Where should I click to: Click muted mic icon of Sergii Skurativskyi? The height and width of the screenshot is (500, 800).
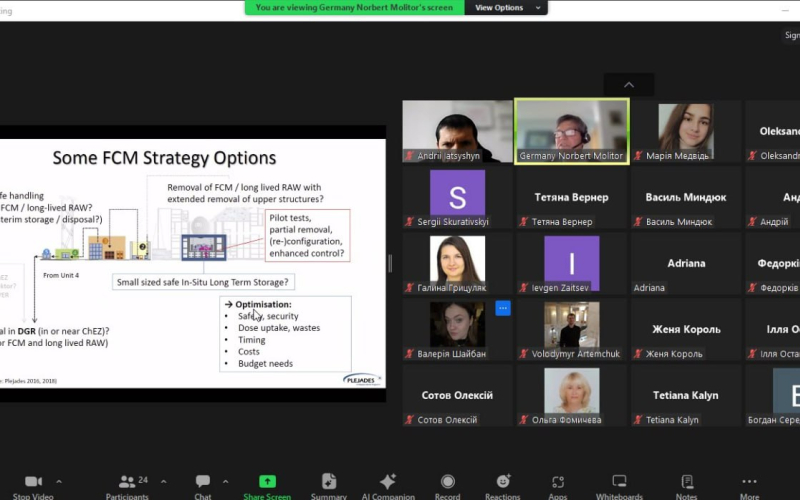(409, 221)
